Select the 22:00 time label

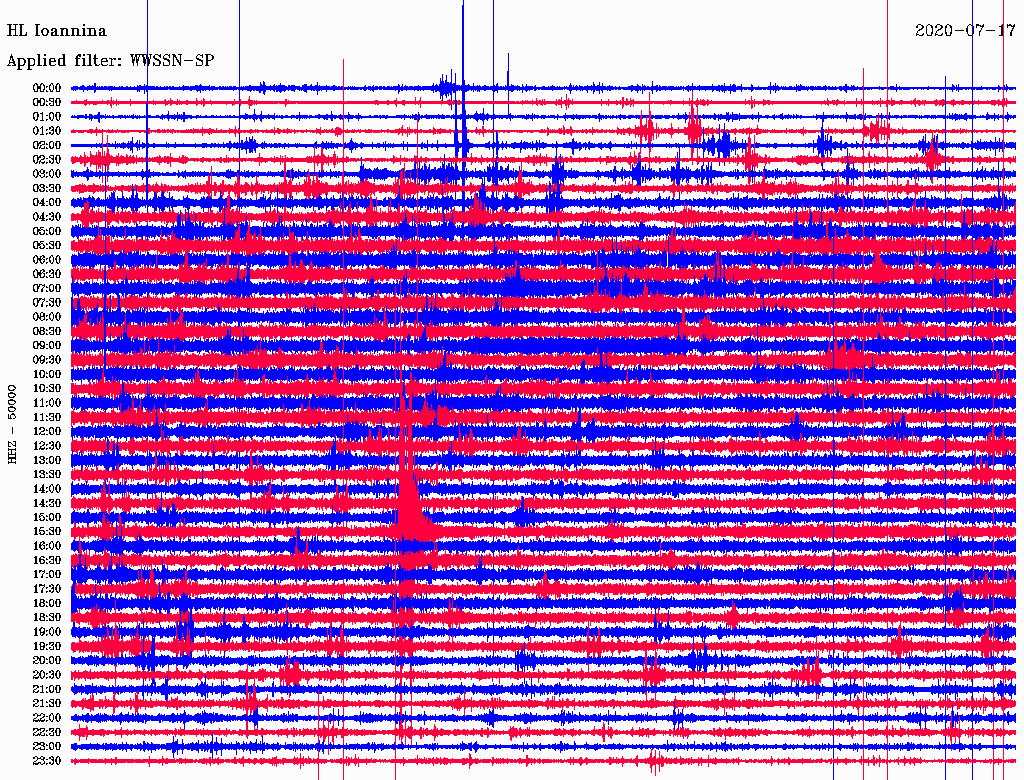47,718
